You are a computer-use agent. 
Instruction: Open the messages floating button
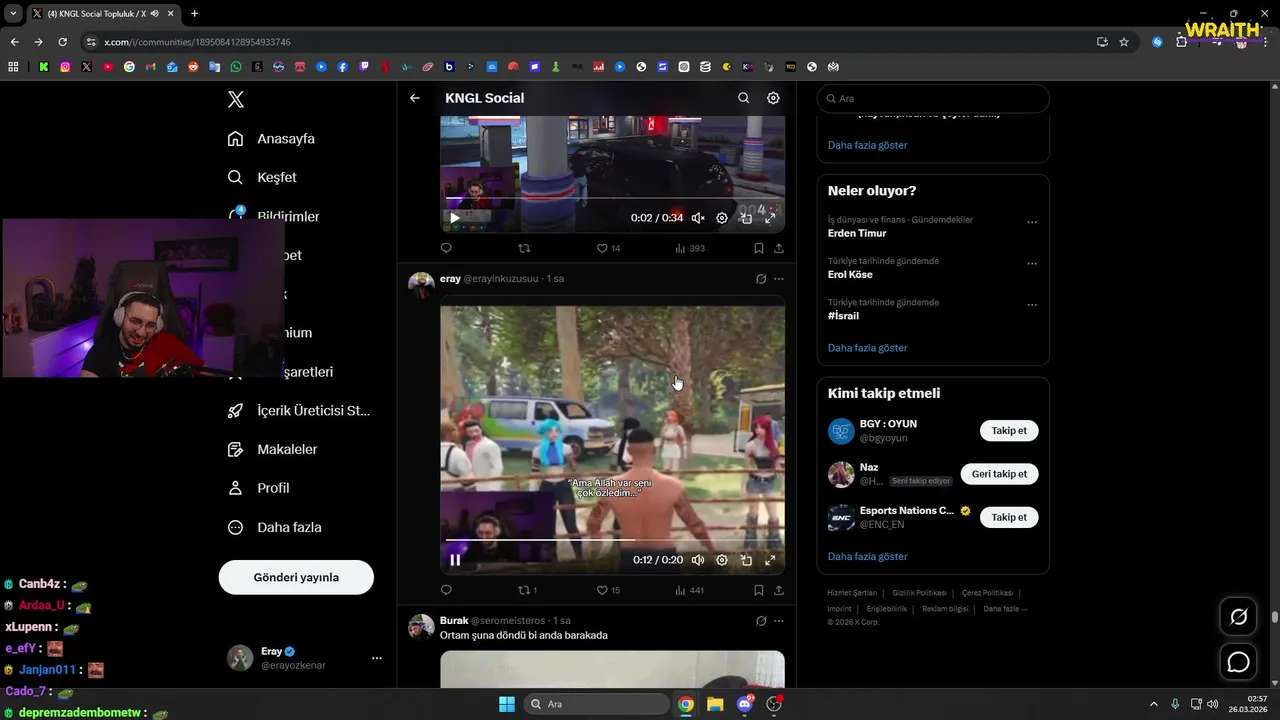pos(1238,662)
